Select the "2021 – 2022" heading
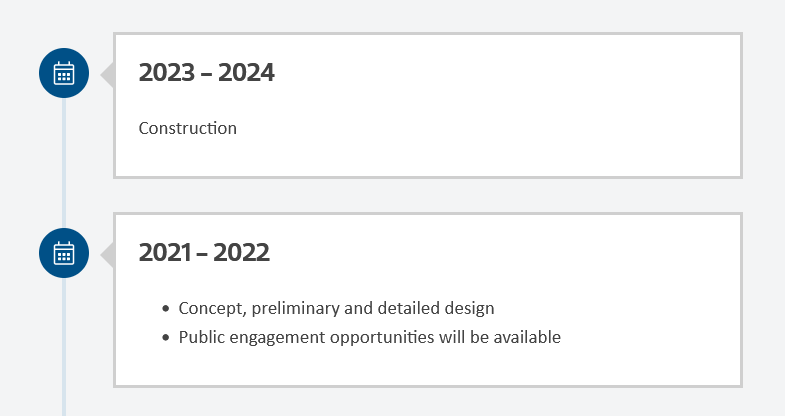Image resolution: width=785 pixels, height=416 pixels. click(204, 253)
